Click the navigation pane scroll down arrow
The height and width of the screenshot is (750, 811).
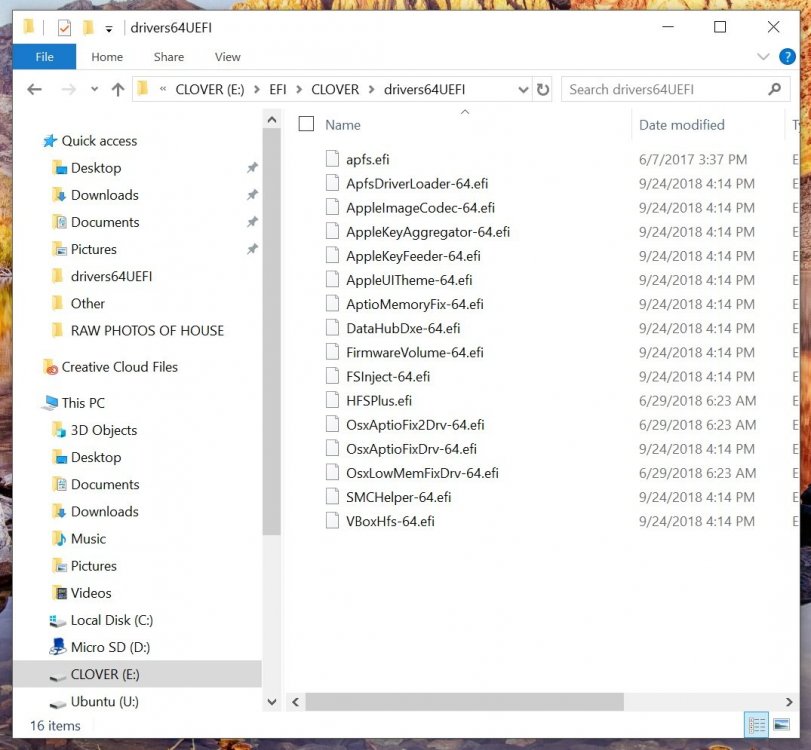pos(272,702)
